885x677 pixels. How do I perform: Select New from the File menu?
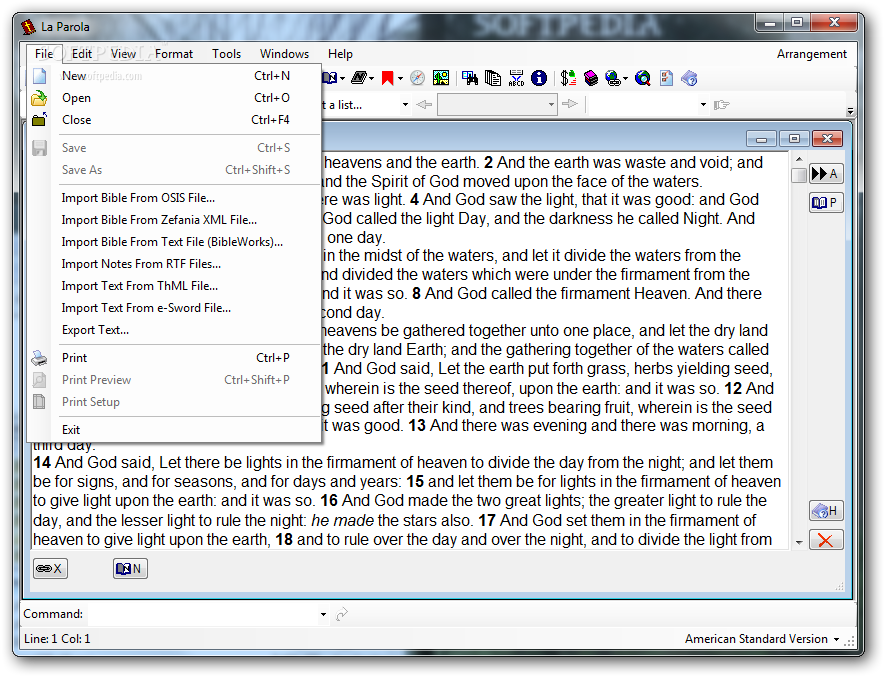175,76
